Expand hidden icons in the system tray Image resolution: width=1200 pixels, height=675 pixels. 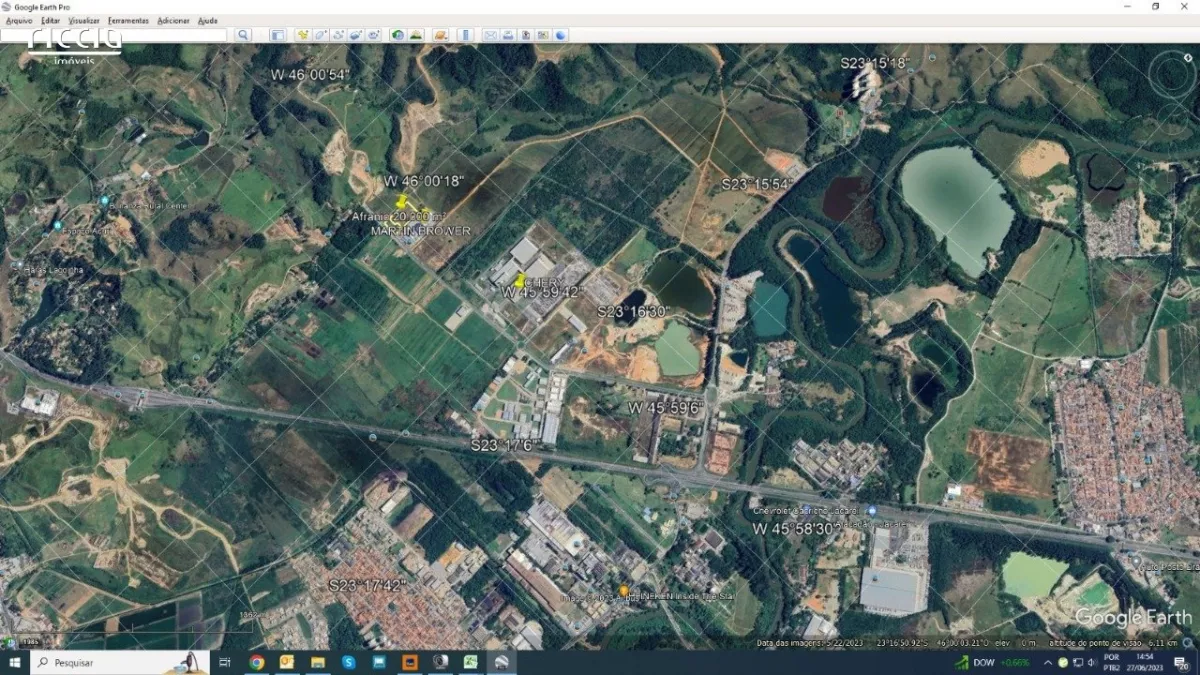(x=1047, y=662)
